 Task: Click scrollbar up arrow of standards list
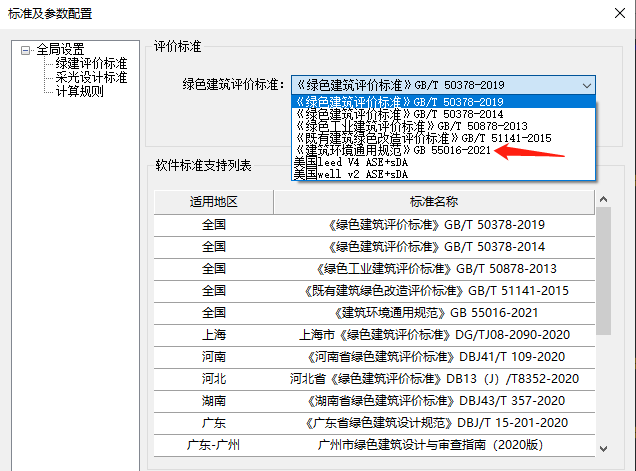pos(604,199)
